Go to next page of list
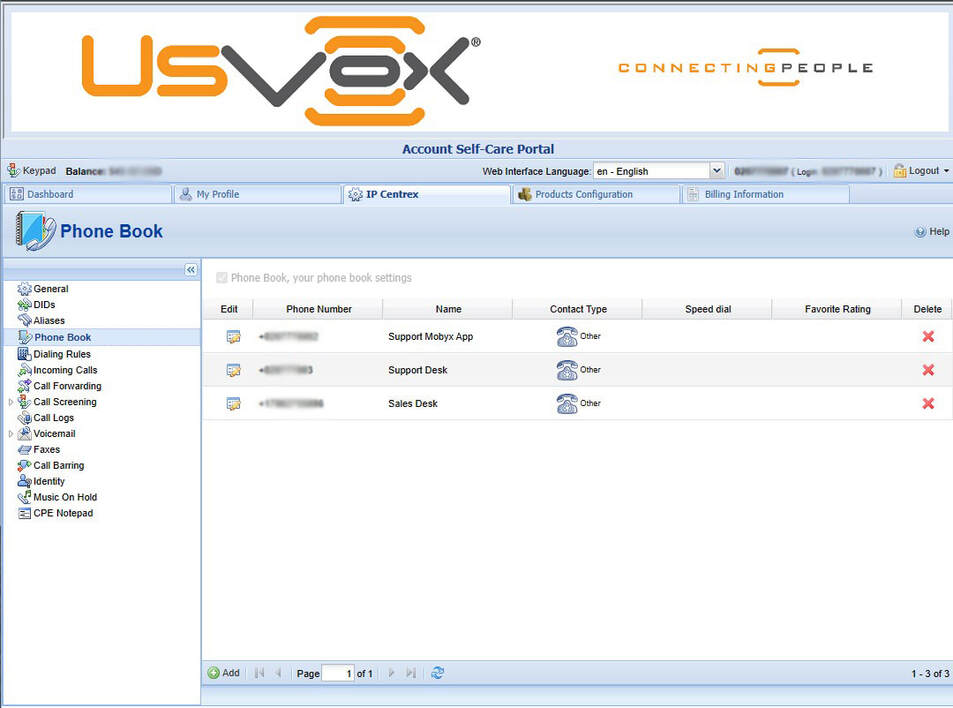Image resolution: width=953 pixels, height=708 pixels. [x=392, y=673]
